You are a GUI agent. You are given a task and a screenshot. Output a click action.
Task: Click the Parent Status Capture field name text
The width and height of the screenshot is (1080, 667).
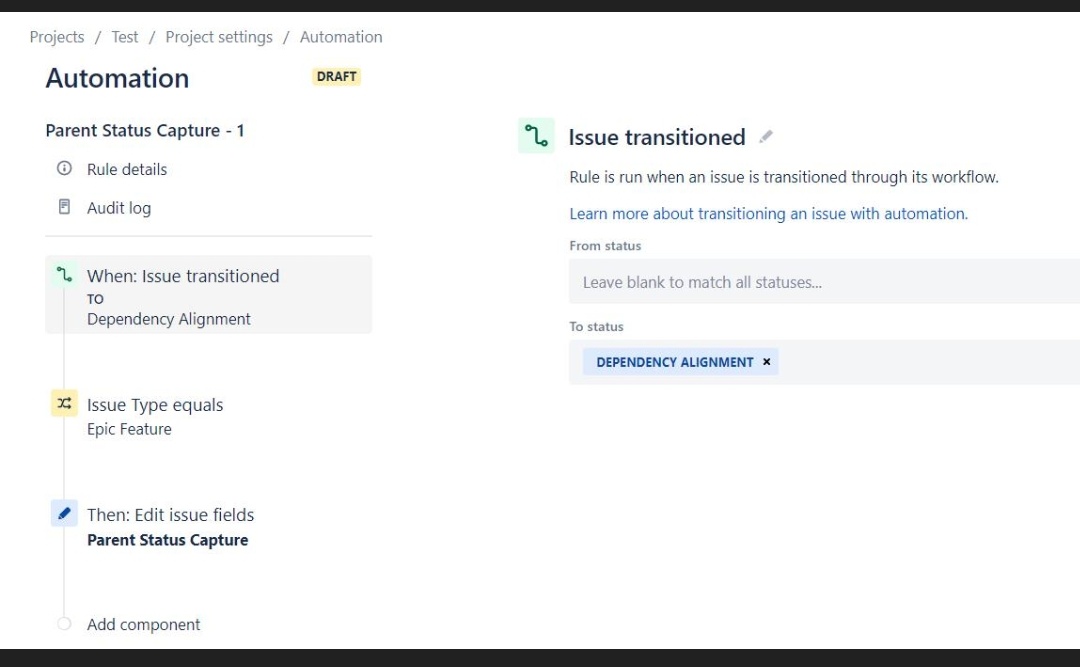pyautogui.click(x=167, y=540)
